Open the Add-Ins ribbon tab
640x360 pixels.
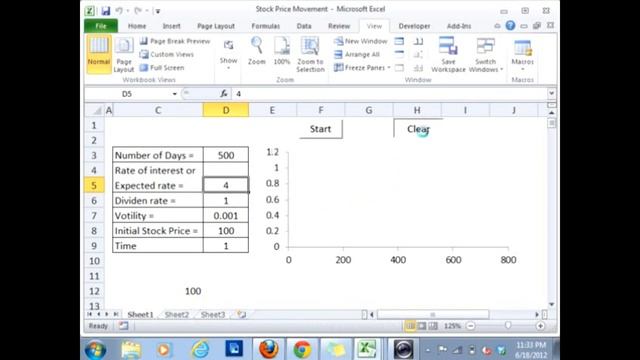click(459, 26)
